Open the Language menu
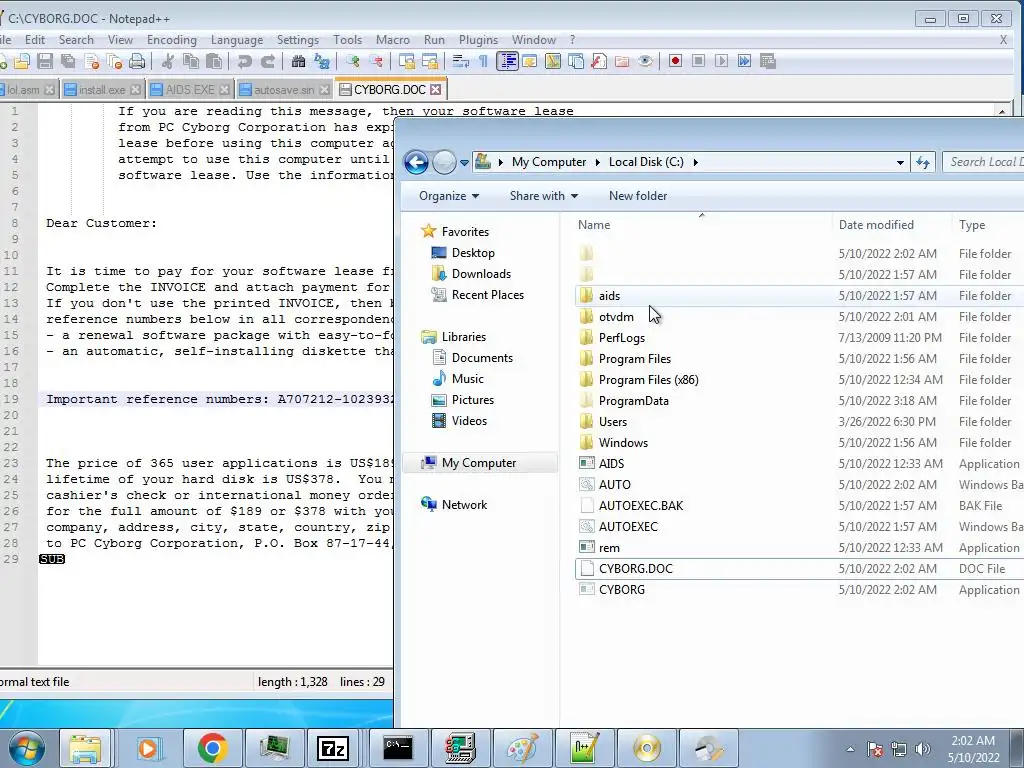1024x768 pixels. point(236,40)
